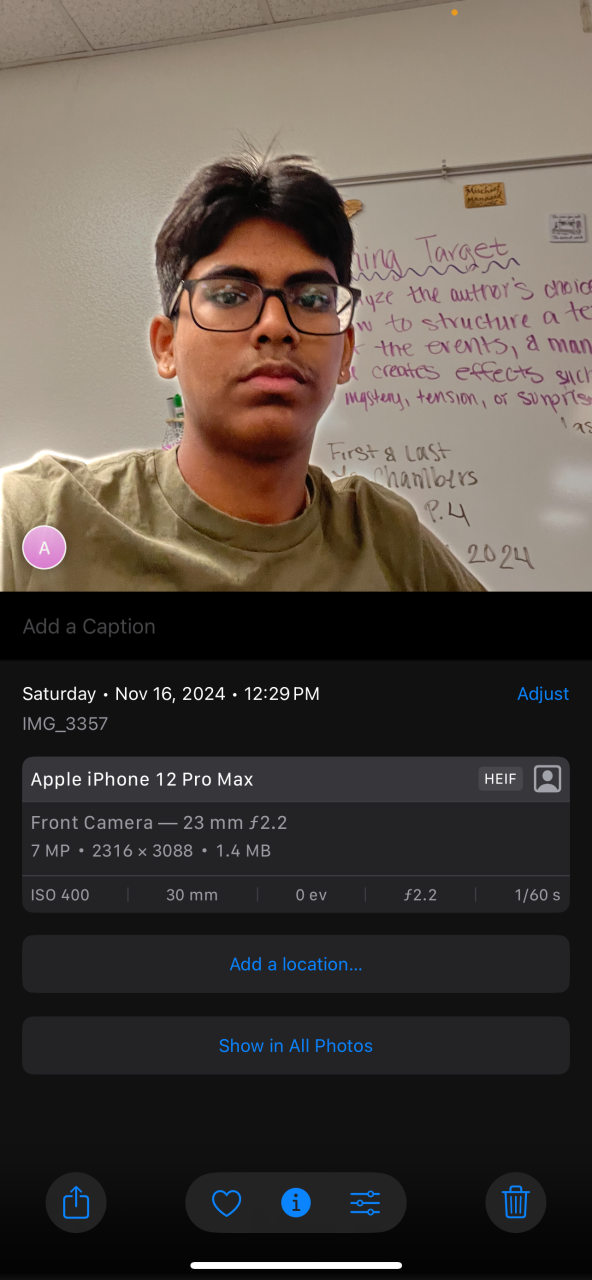Choose Show in All Photos
Image resolution: width=592 pixels, height=1280 pixels.
pos(296,1046)
